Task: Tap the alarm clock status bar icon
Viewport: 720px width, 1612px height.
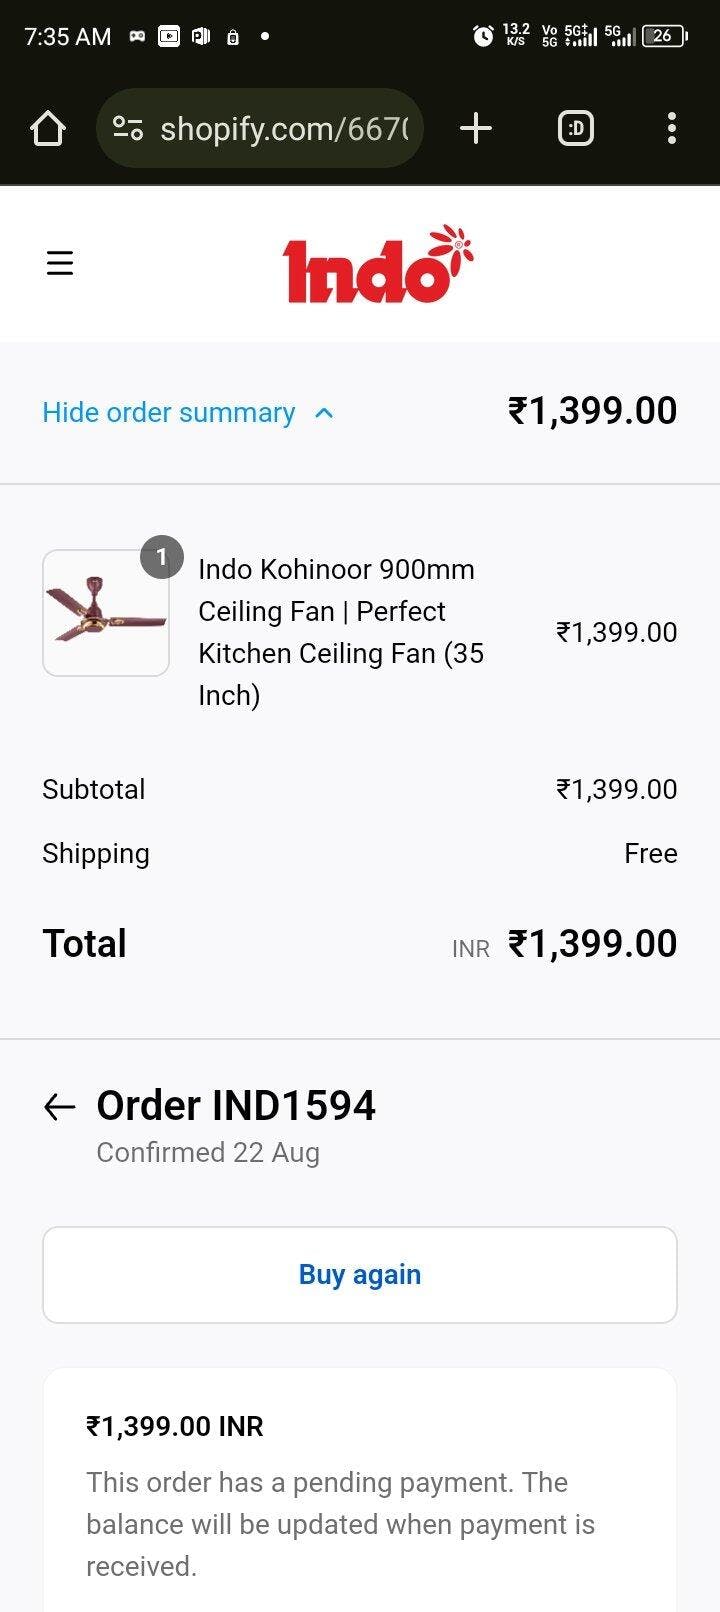Action: coord(483,36)
